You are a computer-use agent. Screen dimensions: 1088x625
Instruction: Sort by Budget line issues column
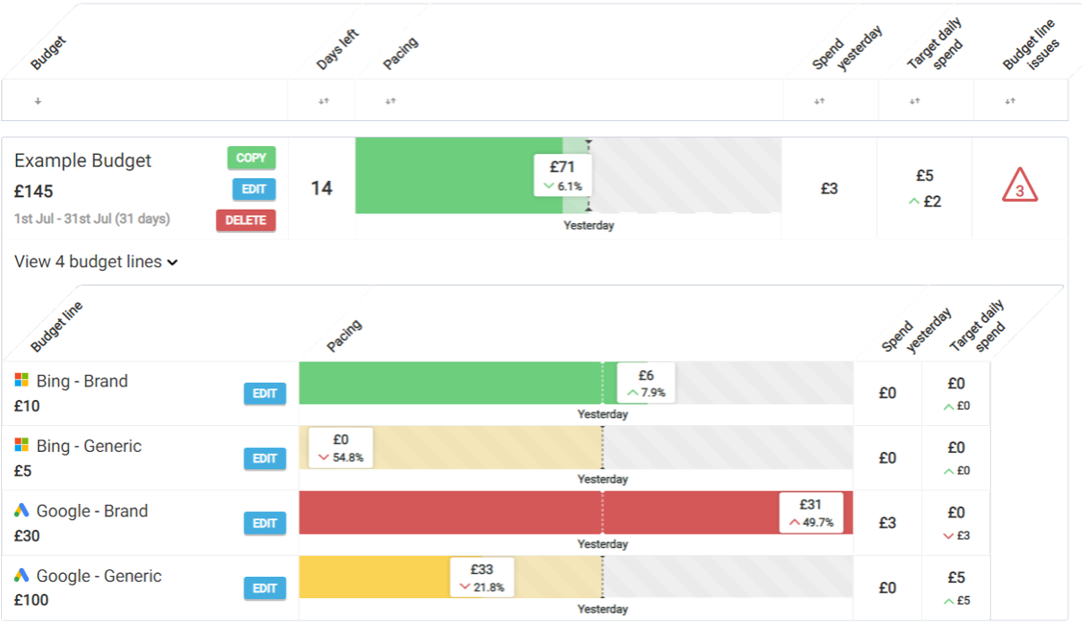pyautogui.click(x=1010, y=101)
